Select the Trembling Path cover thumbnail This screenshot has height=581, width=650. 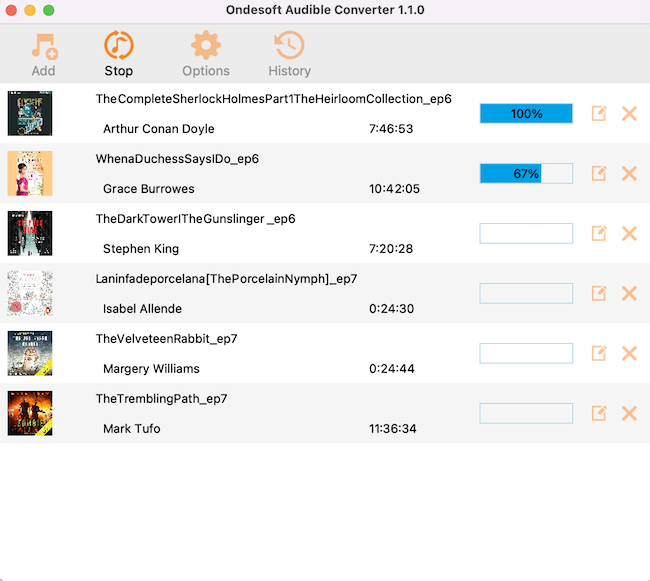click(x=30, y=413)
